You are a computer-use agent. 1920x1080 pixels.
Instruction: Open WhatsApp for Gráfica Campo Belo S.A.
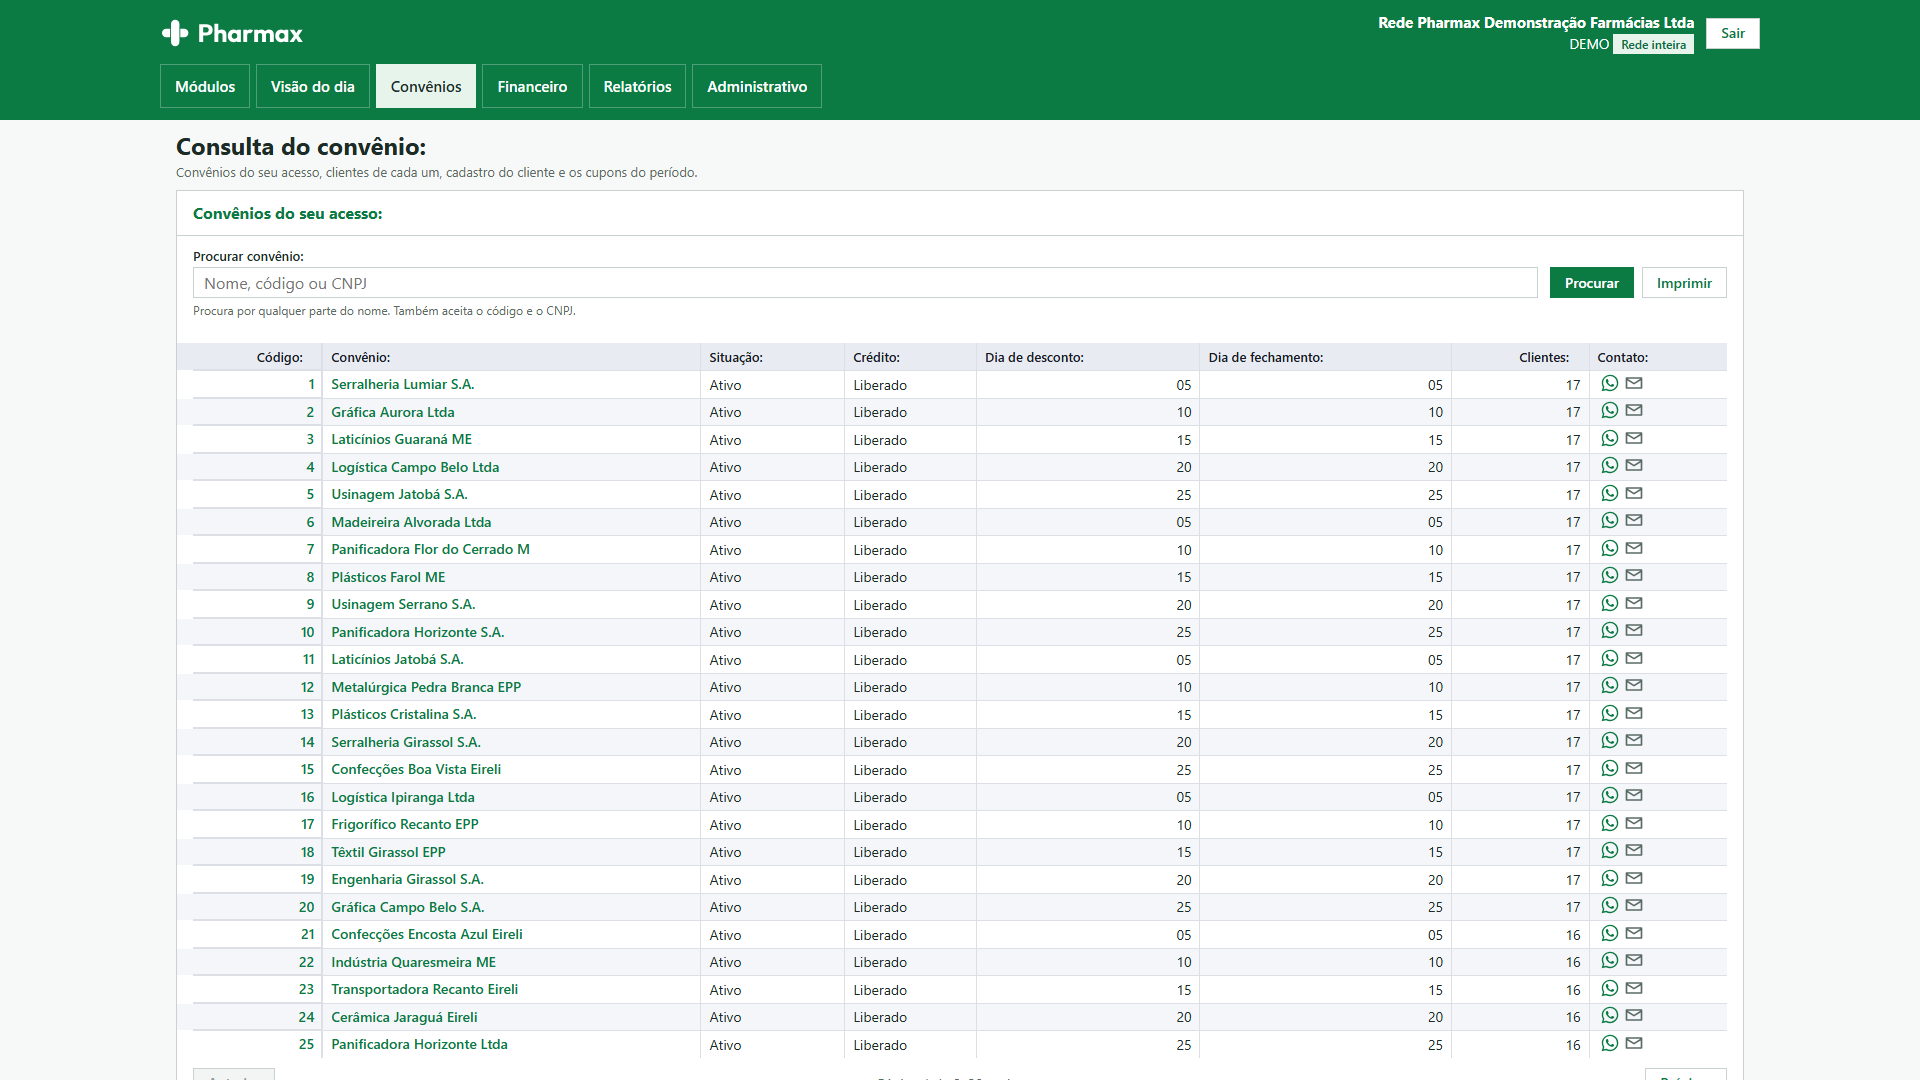click(x=1609, y=906)
